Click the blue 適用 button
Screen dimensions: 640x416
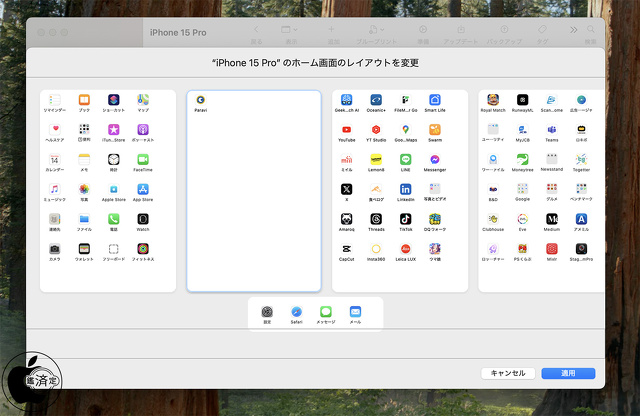568,373
